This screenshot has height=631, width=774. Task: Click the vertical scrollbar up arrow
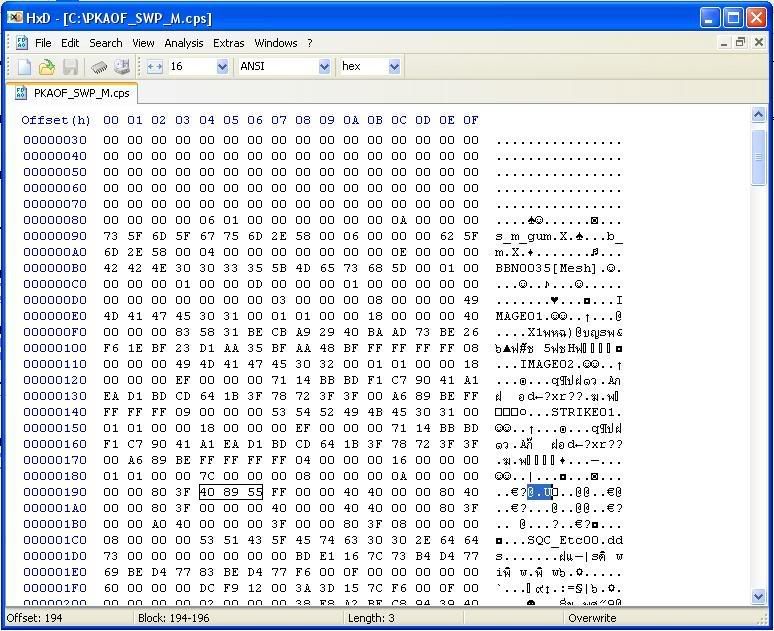[758, 116]
